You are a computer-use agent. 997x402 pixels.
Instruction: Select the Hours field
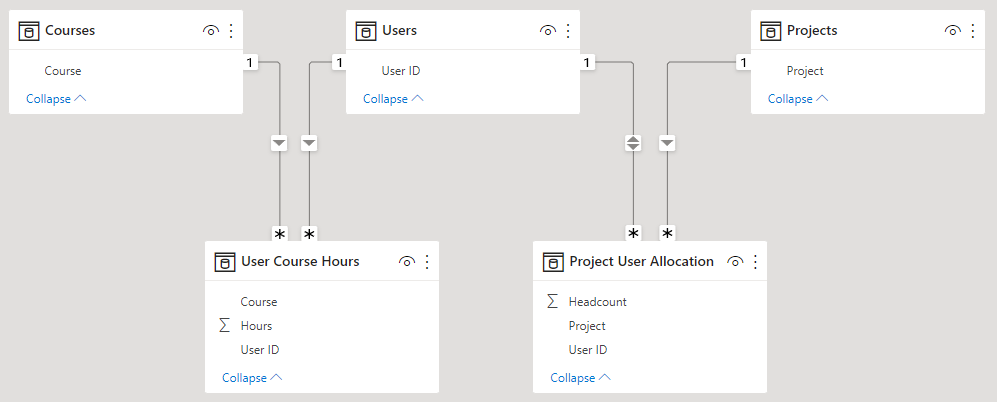pos(256,326)
